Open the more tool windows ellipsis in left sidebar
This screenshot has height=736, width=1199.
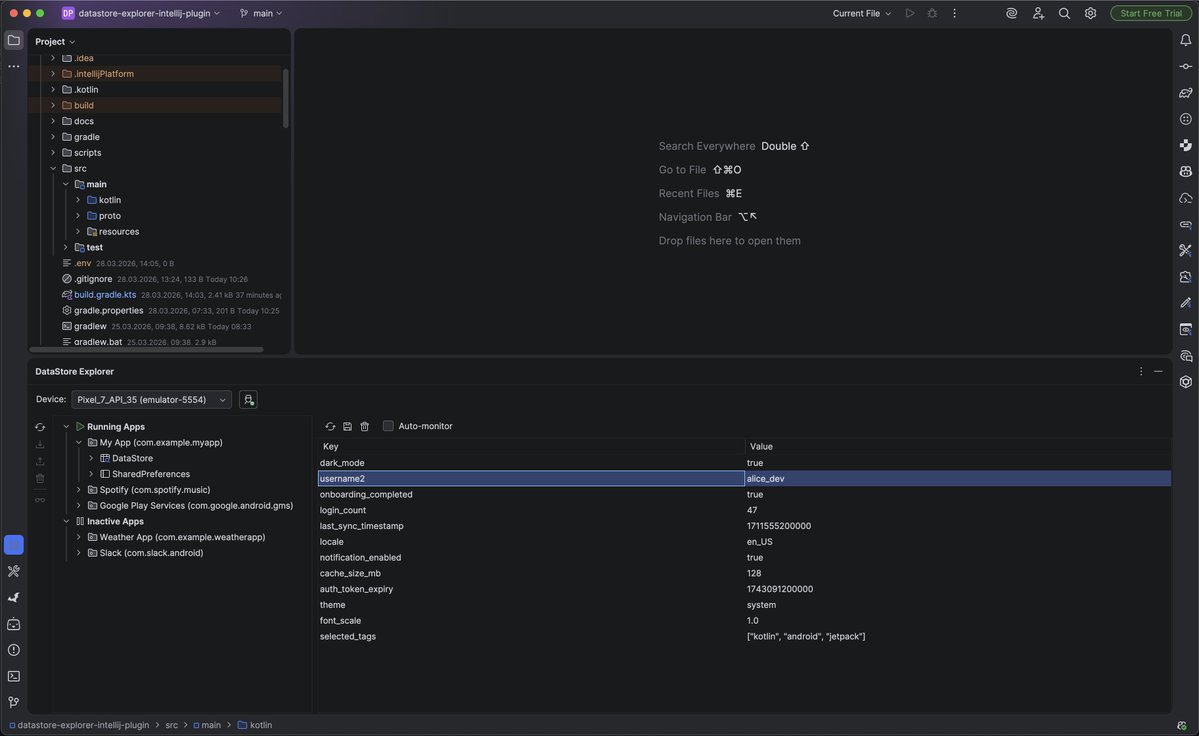click(x=14, y=66)
